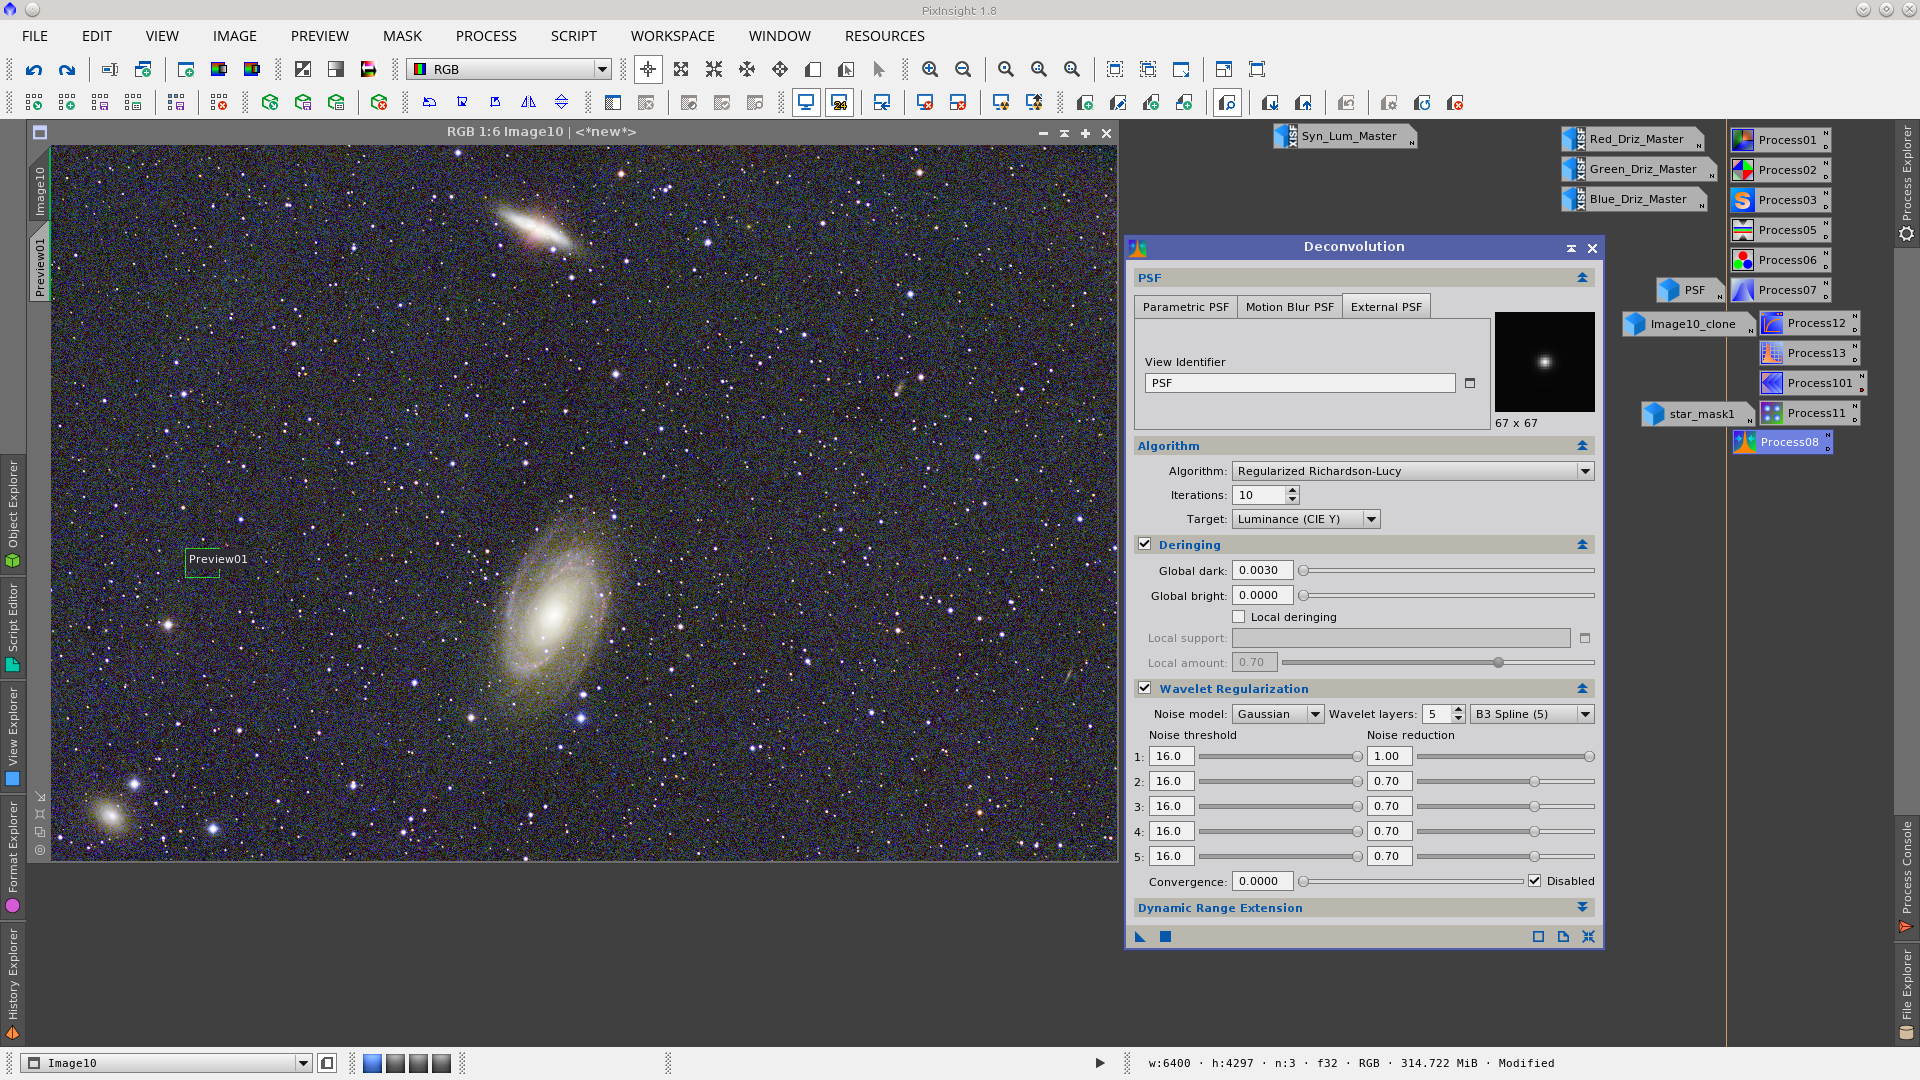Uncheck Disabled next to Convergence
The height and width of the screenshot is (1080, 1920).
point(1535,880)
